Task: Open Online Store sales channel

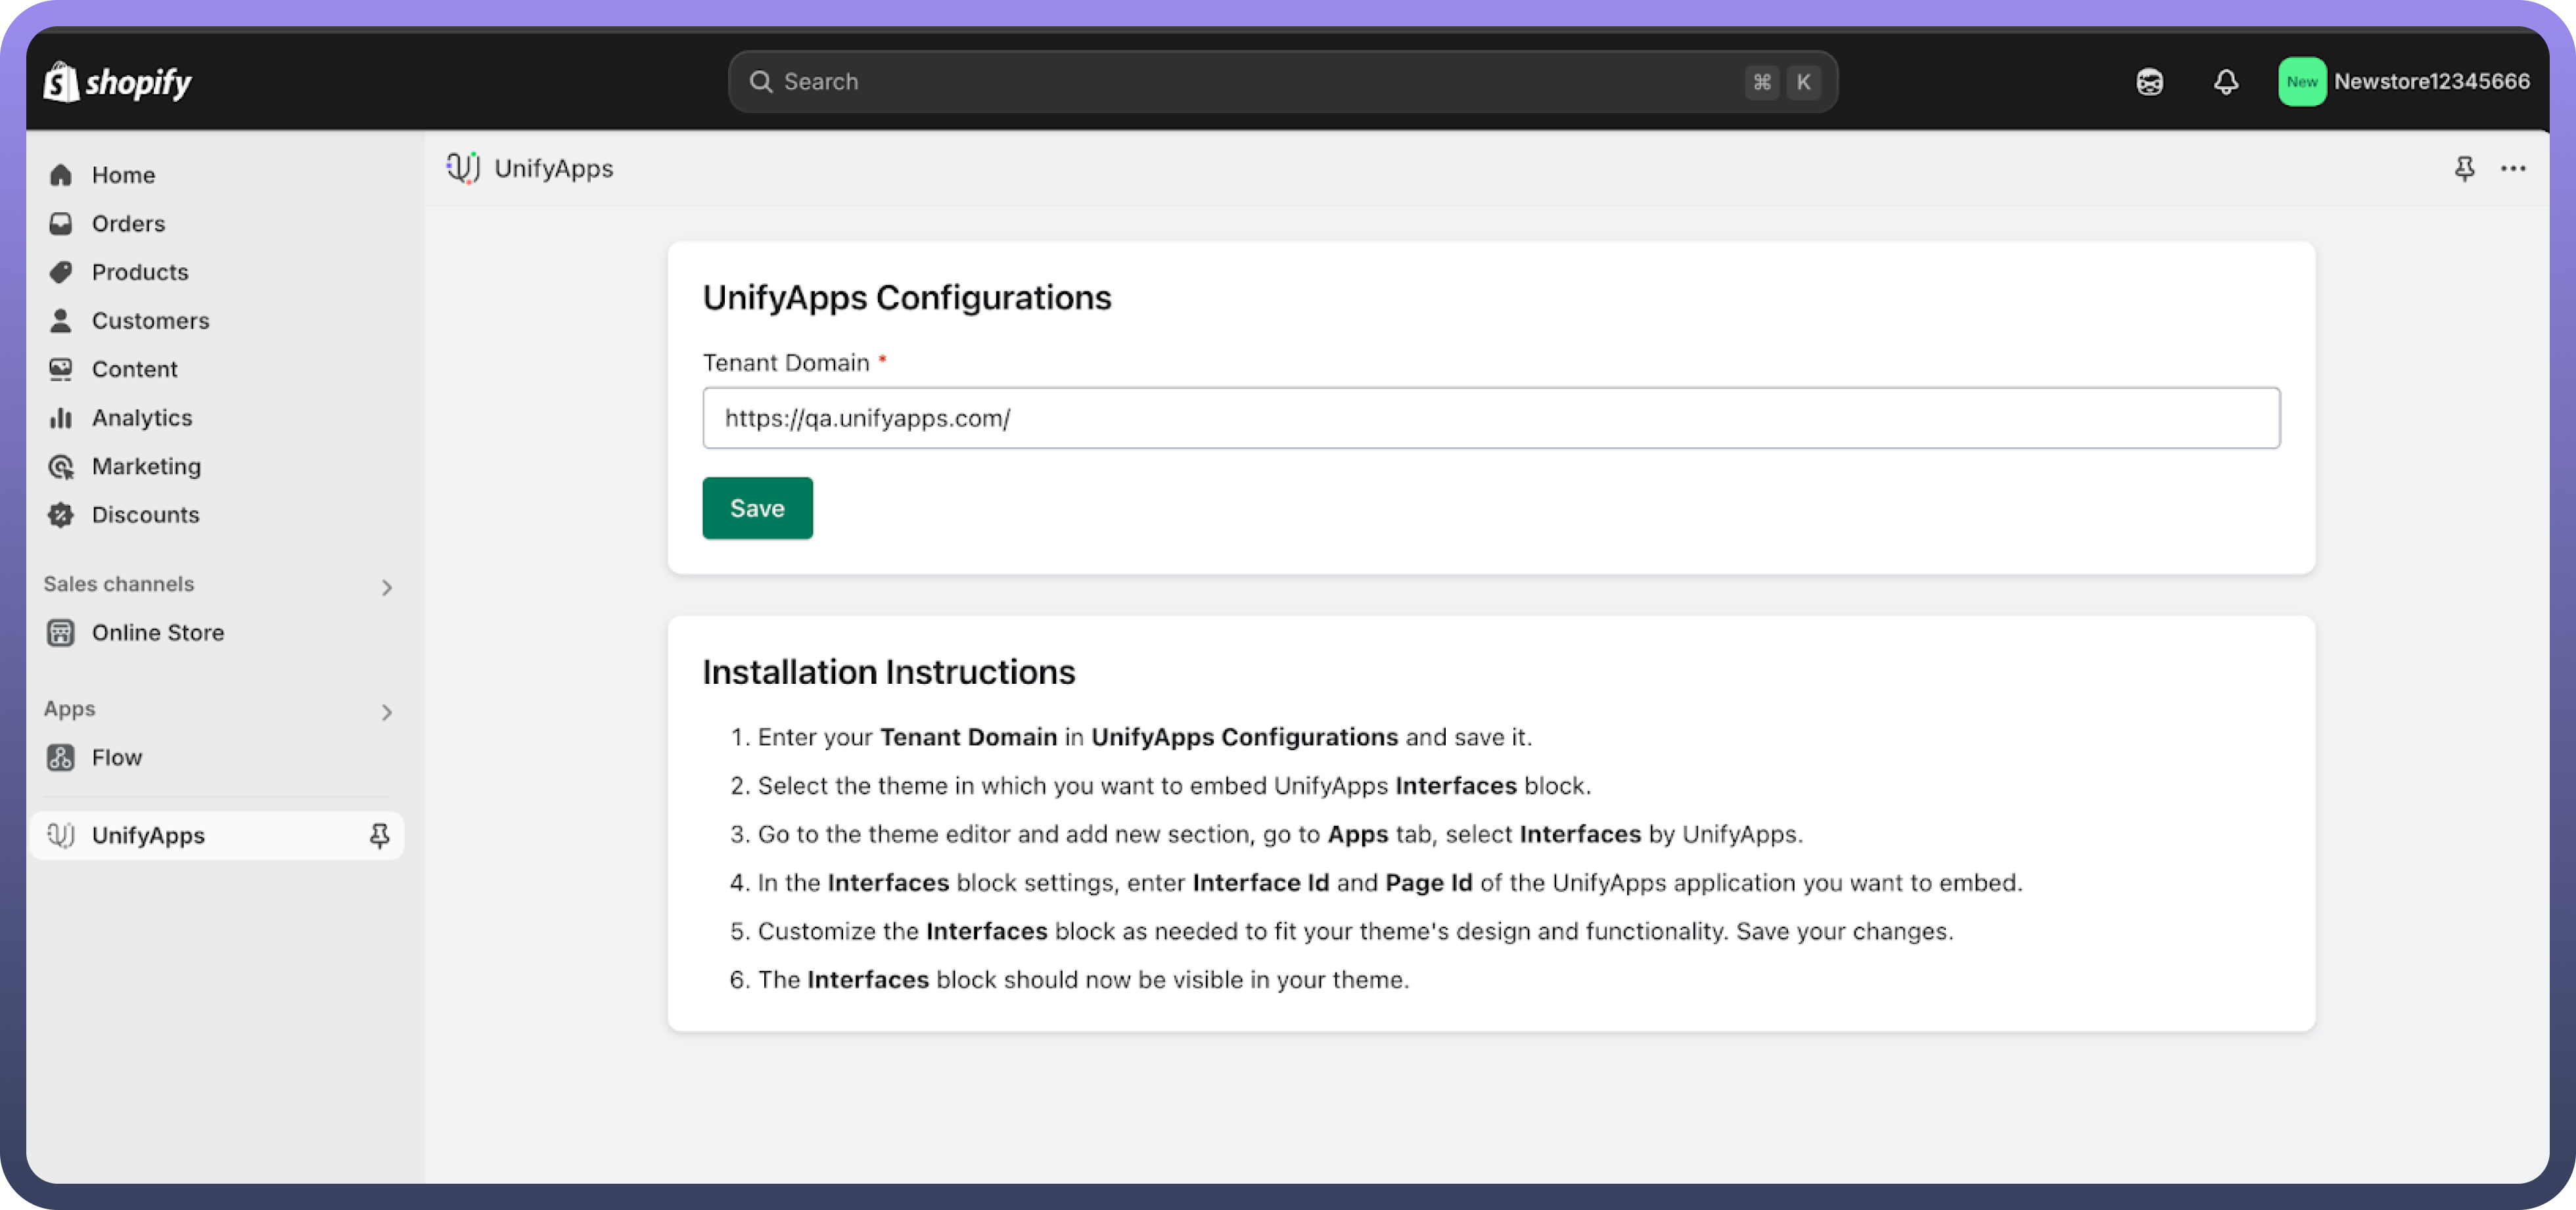Action: pos(157,633)
